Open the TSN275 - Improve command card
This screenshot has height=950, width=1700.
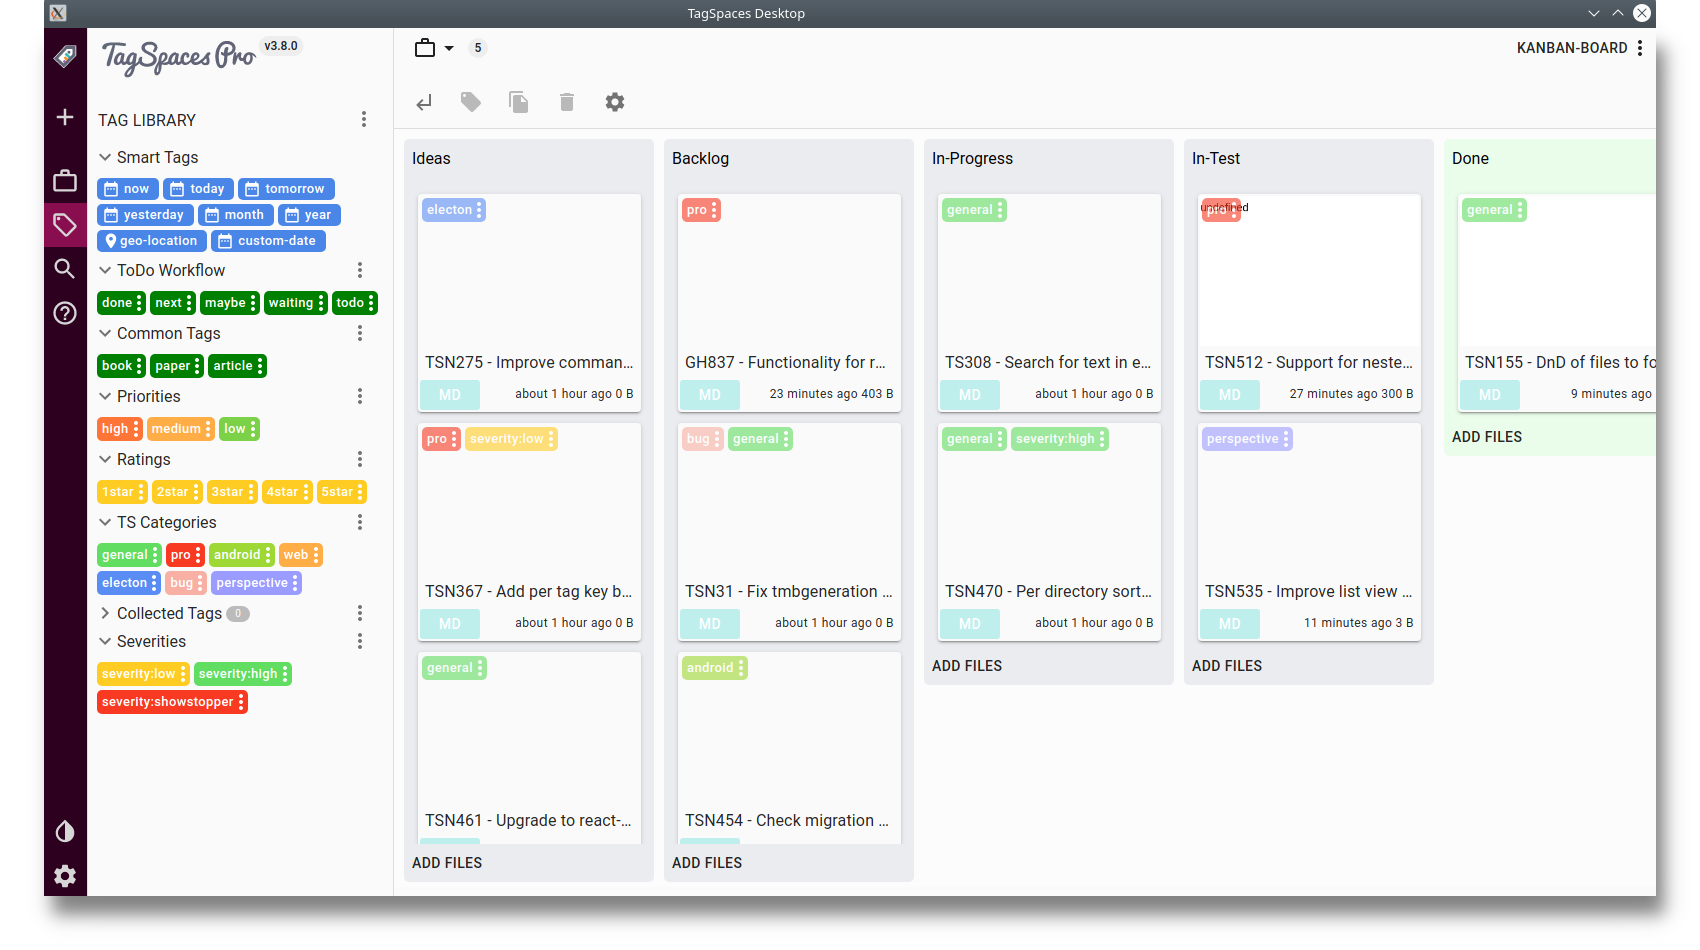pos(530,303)
